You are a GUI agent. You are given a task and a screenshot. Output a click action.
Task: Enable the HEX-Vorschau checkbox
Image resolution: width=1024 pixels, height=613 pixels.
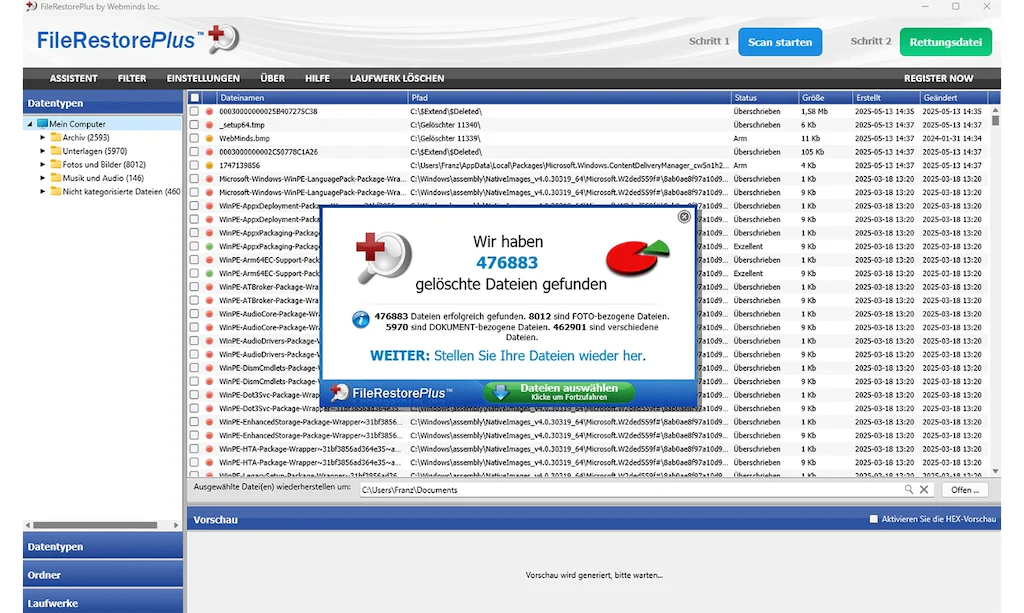coord(874,519)
